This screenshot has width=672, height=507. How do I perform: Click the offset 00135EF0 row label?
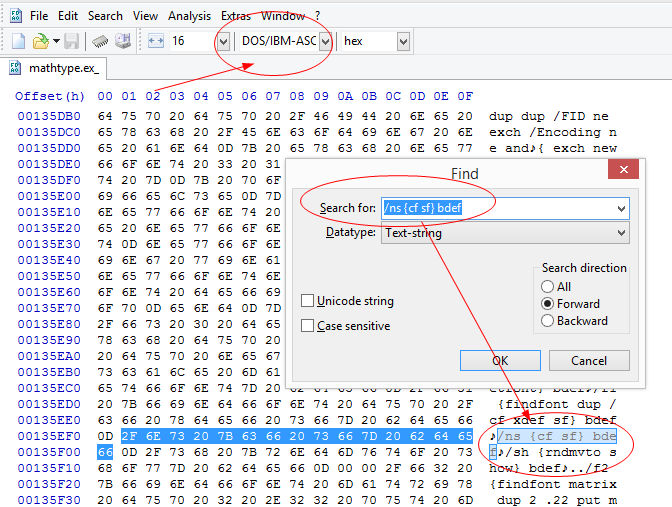49,436
